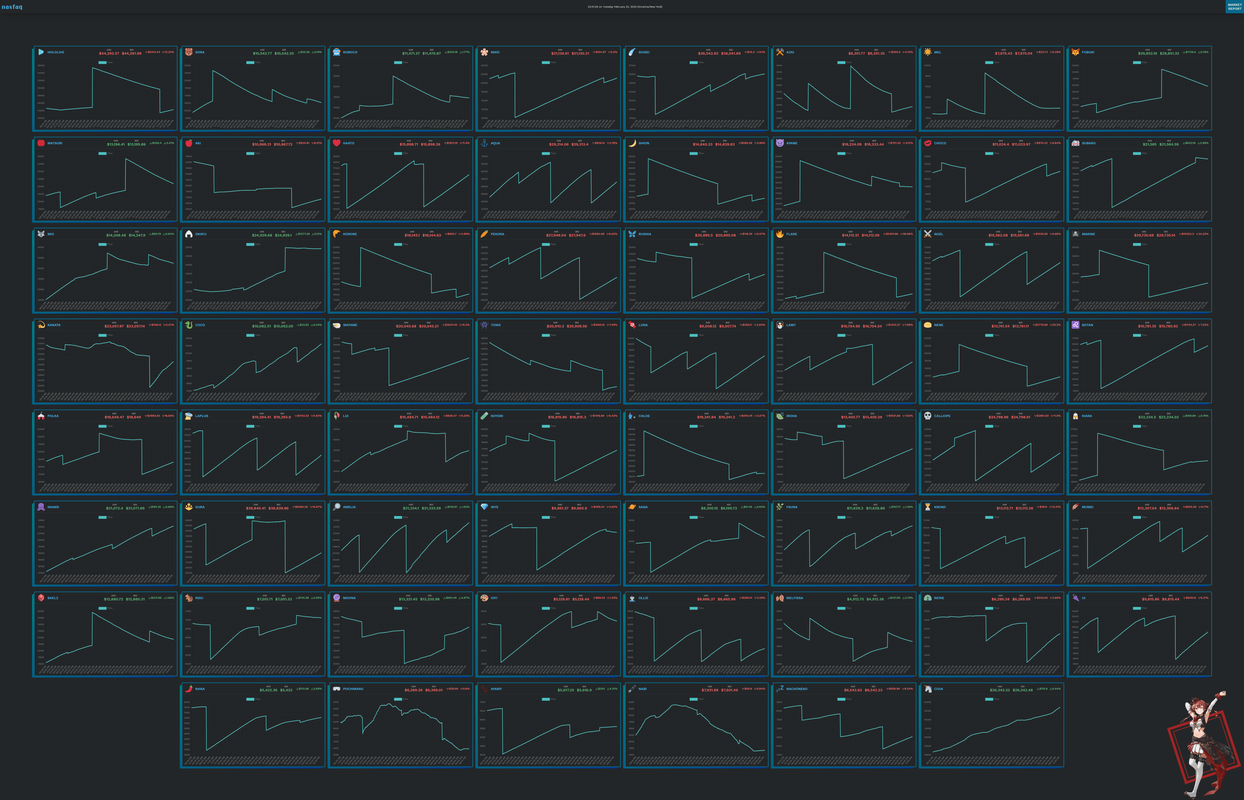Viewport: 1244px width, 800px height.
Task: Click the sun icon on MEL card
Action: pos(928,51)
